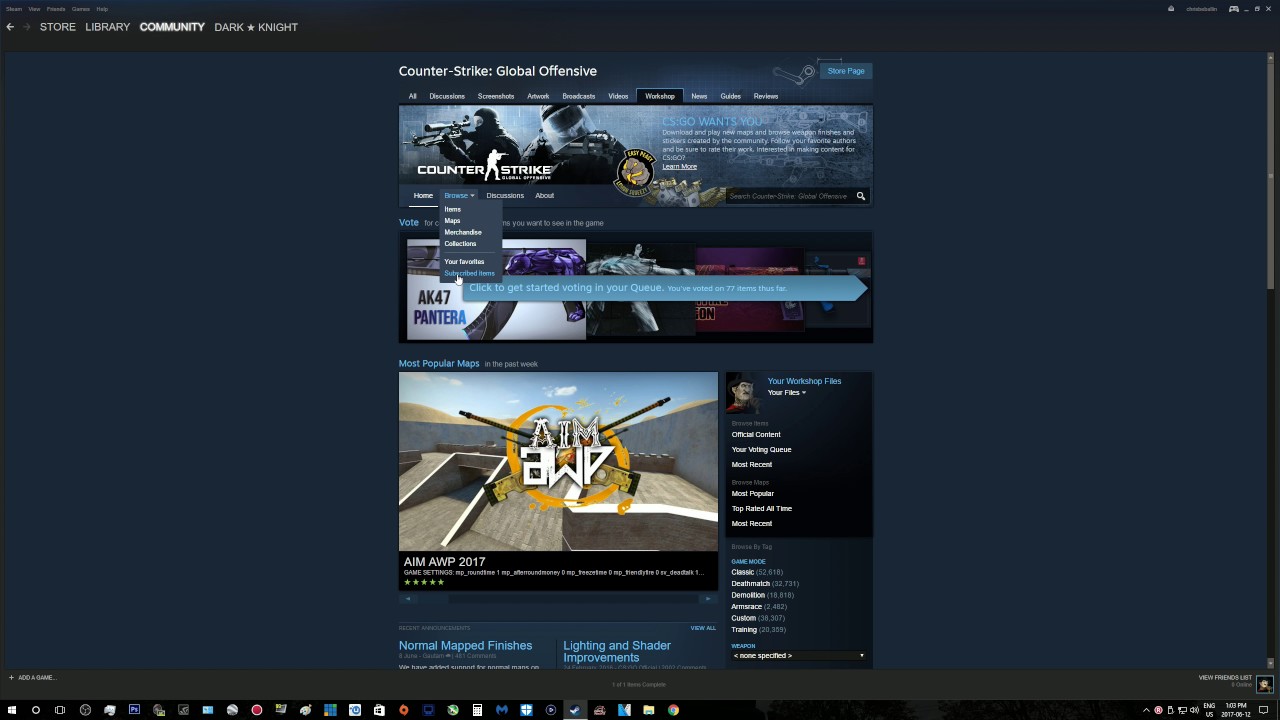Click previous arrow under popular maps carousel
This screenshot has height=720, width=1280.
tap(407, 599)
